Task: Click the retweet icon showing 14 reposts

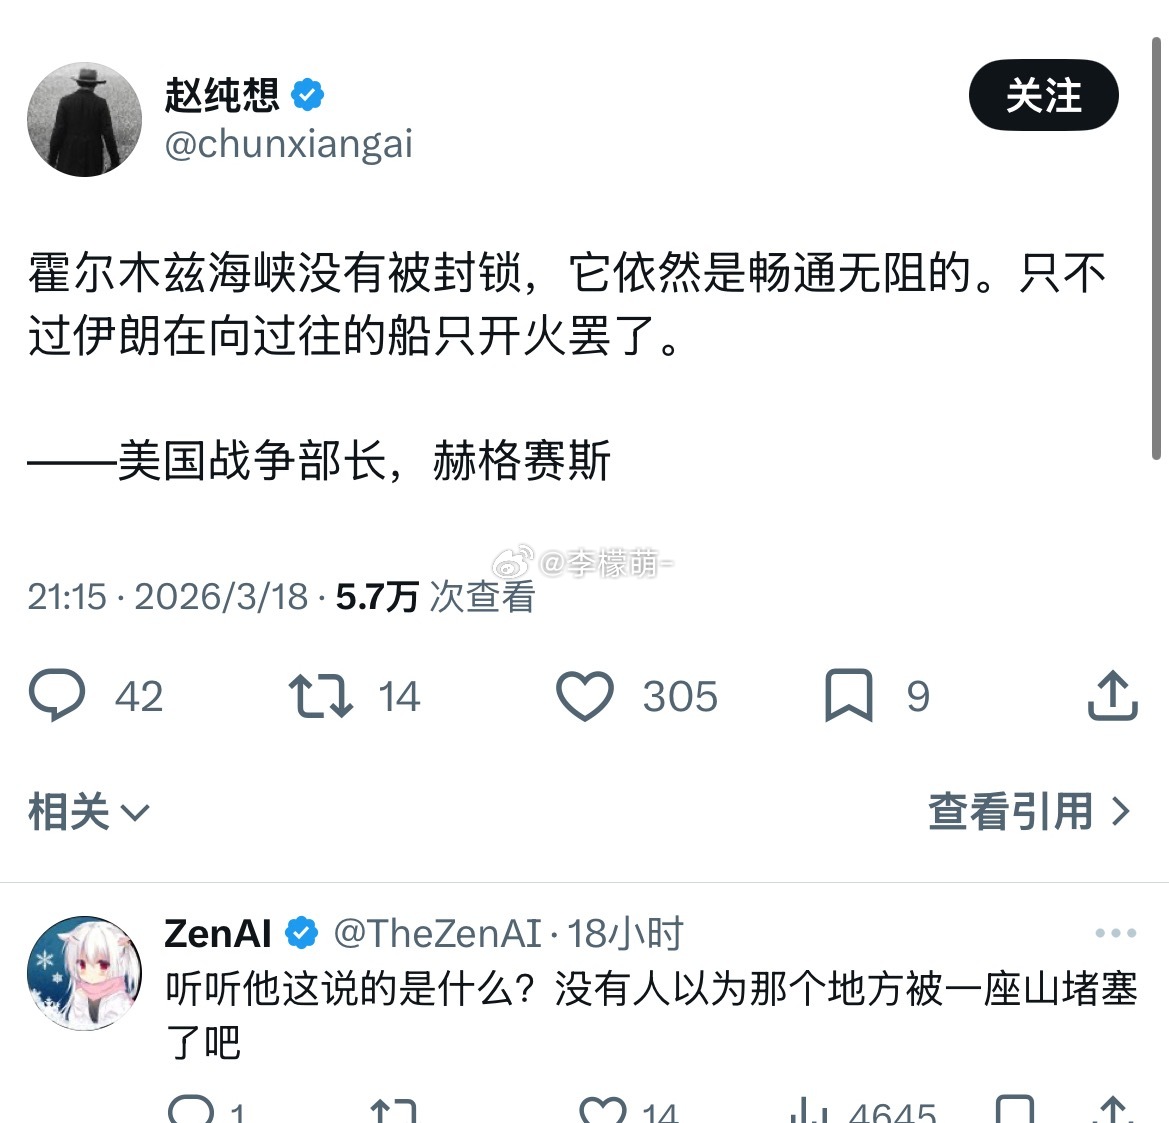Action: click(320, 696)
